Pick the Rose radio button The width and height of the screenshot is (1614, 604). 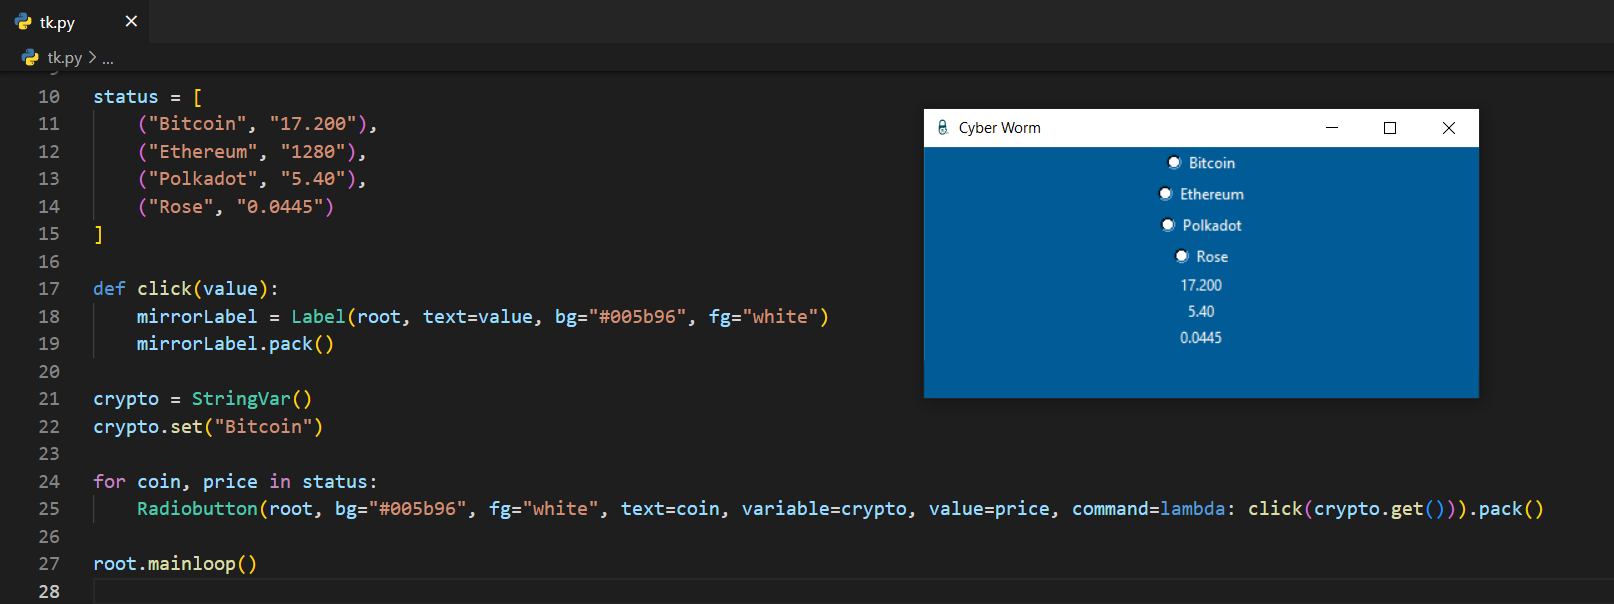pyautogui.click(x=1181, y=256)
